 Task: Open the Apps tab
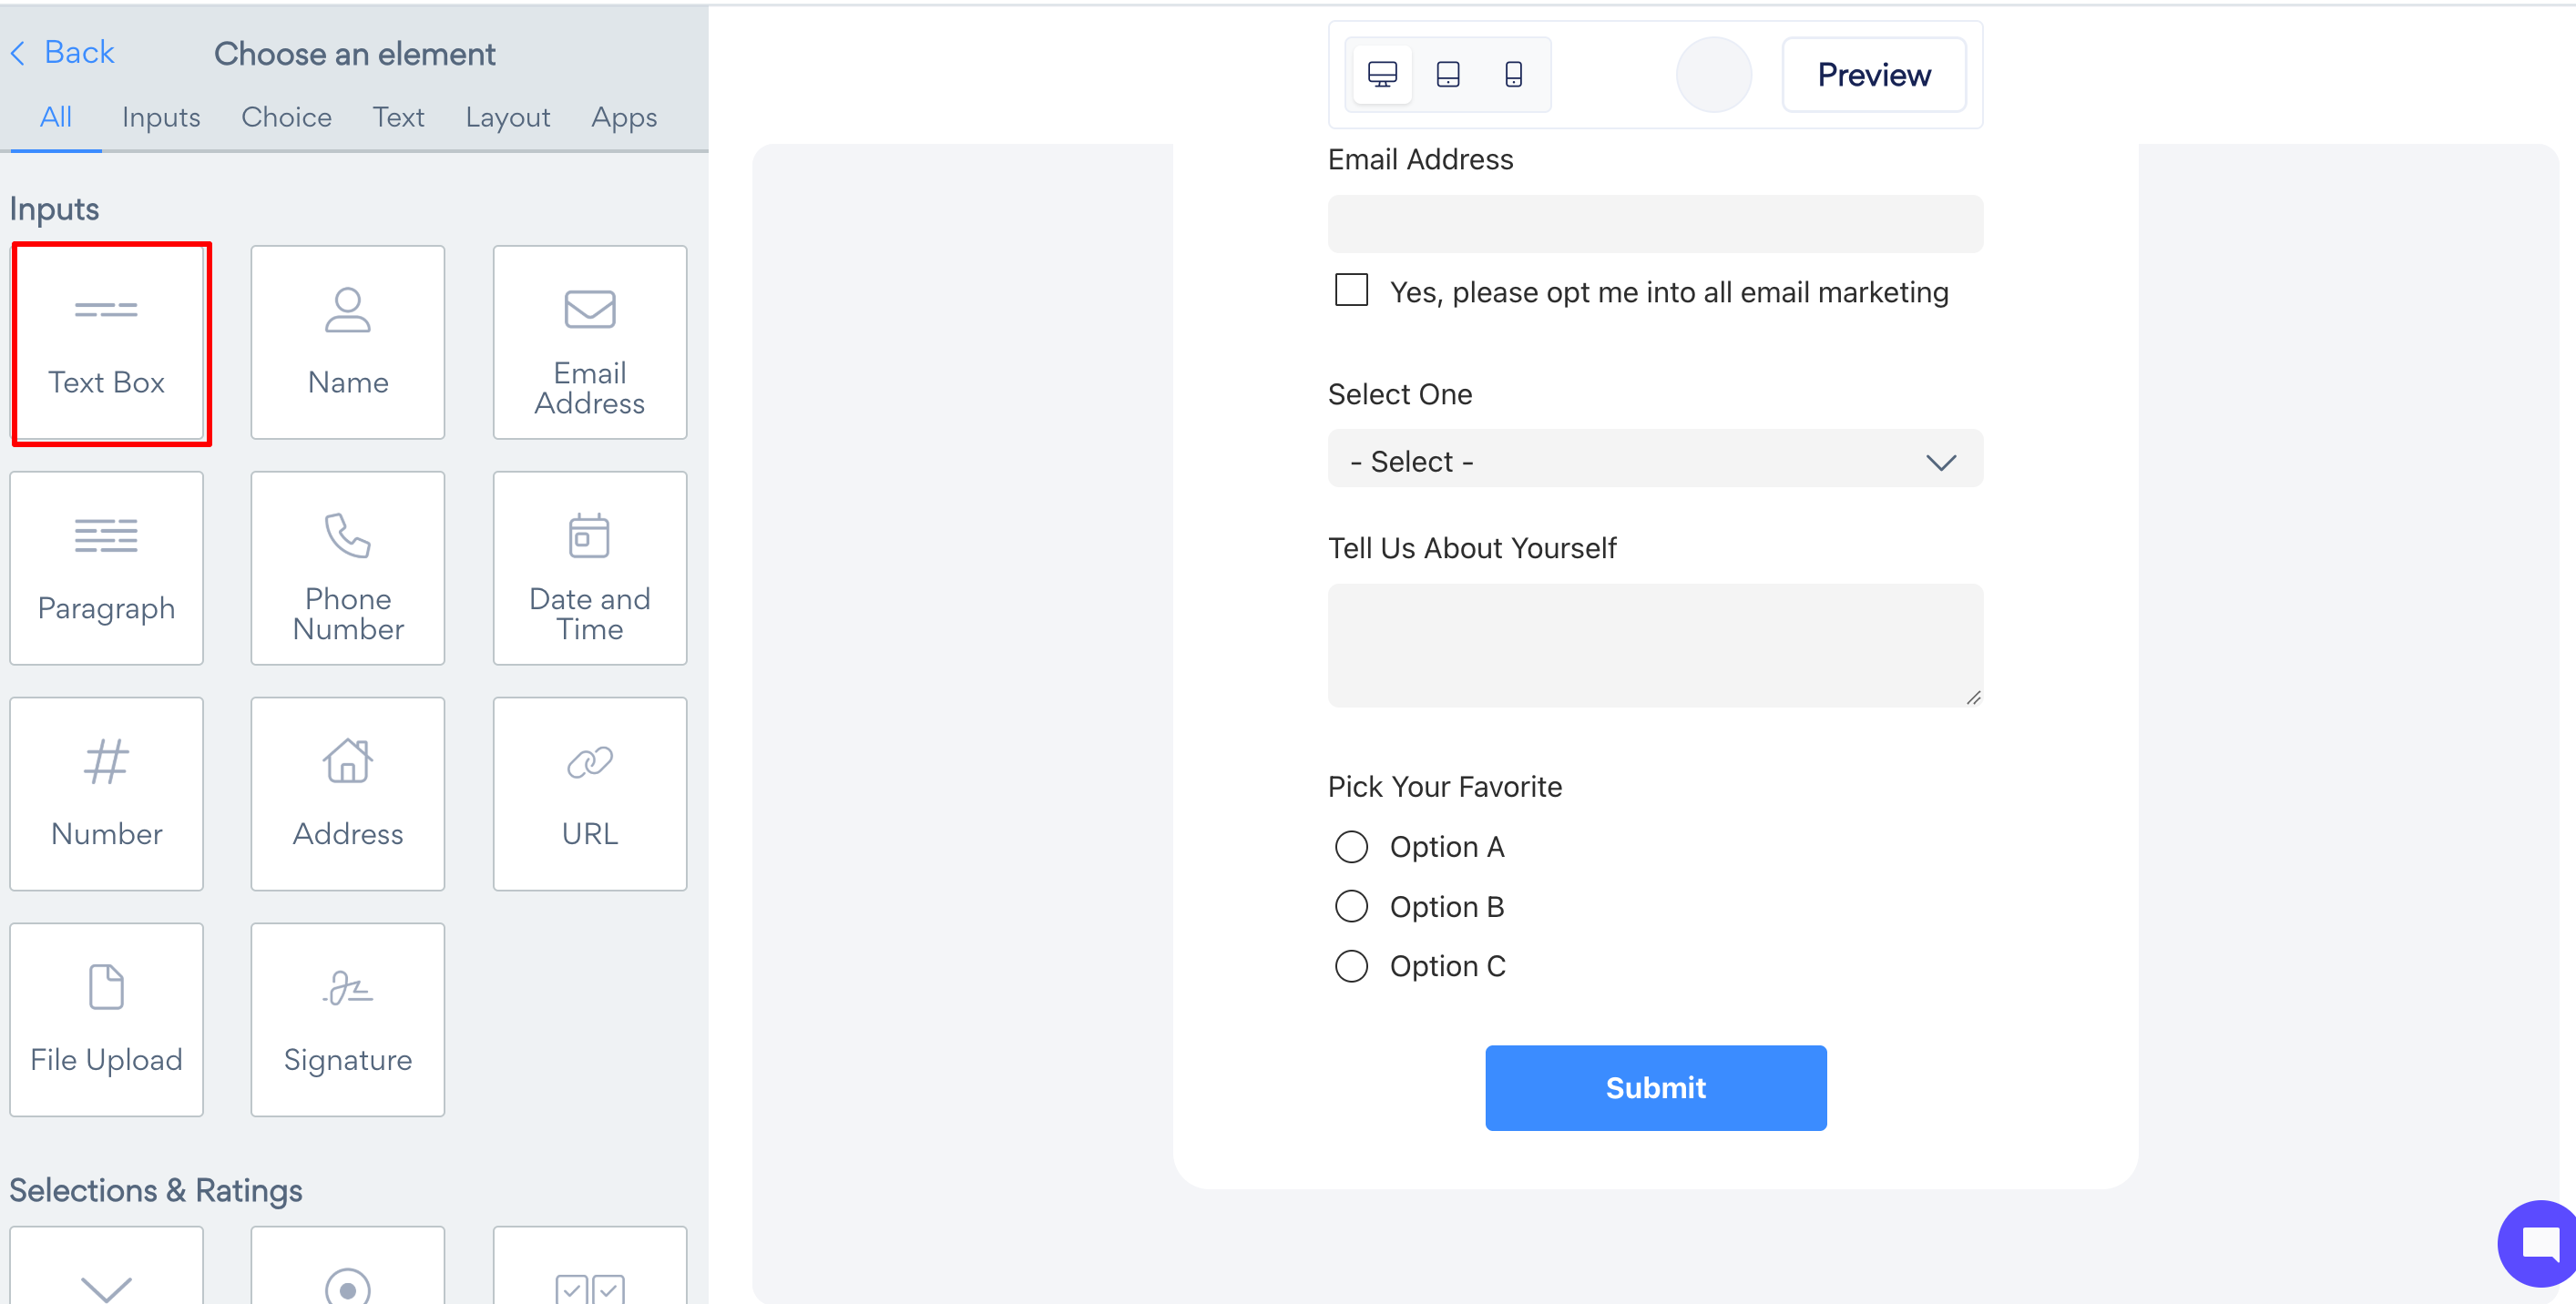[x=624, y=117]
